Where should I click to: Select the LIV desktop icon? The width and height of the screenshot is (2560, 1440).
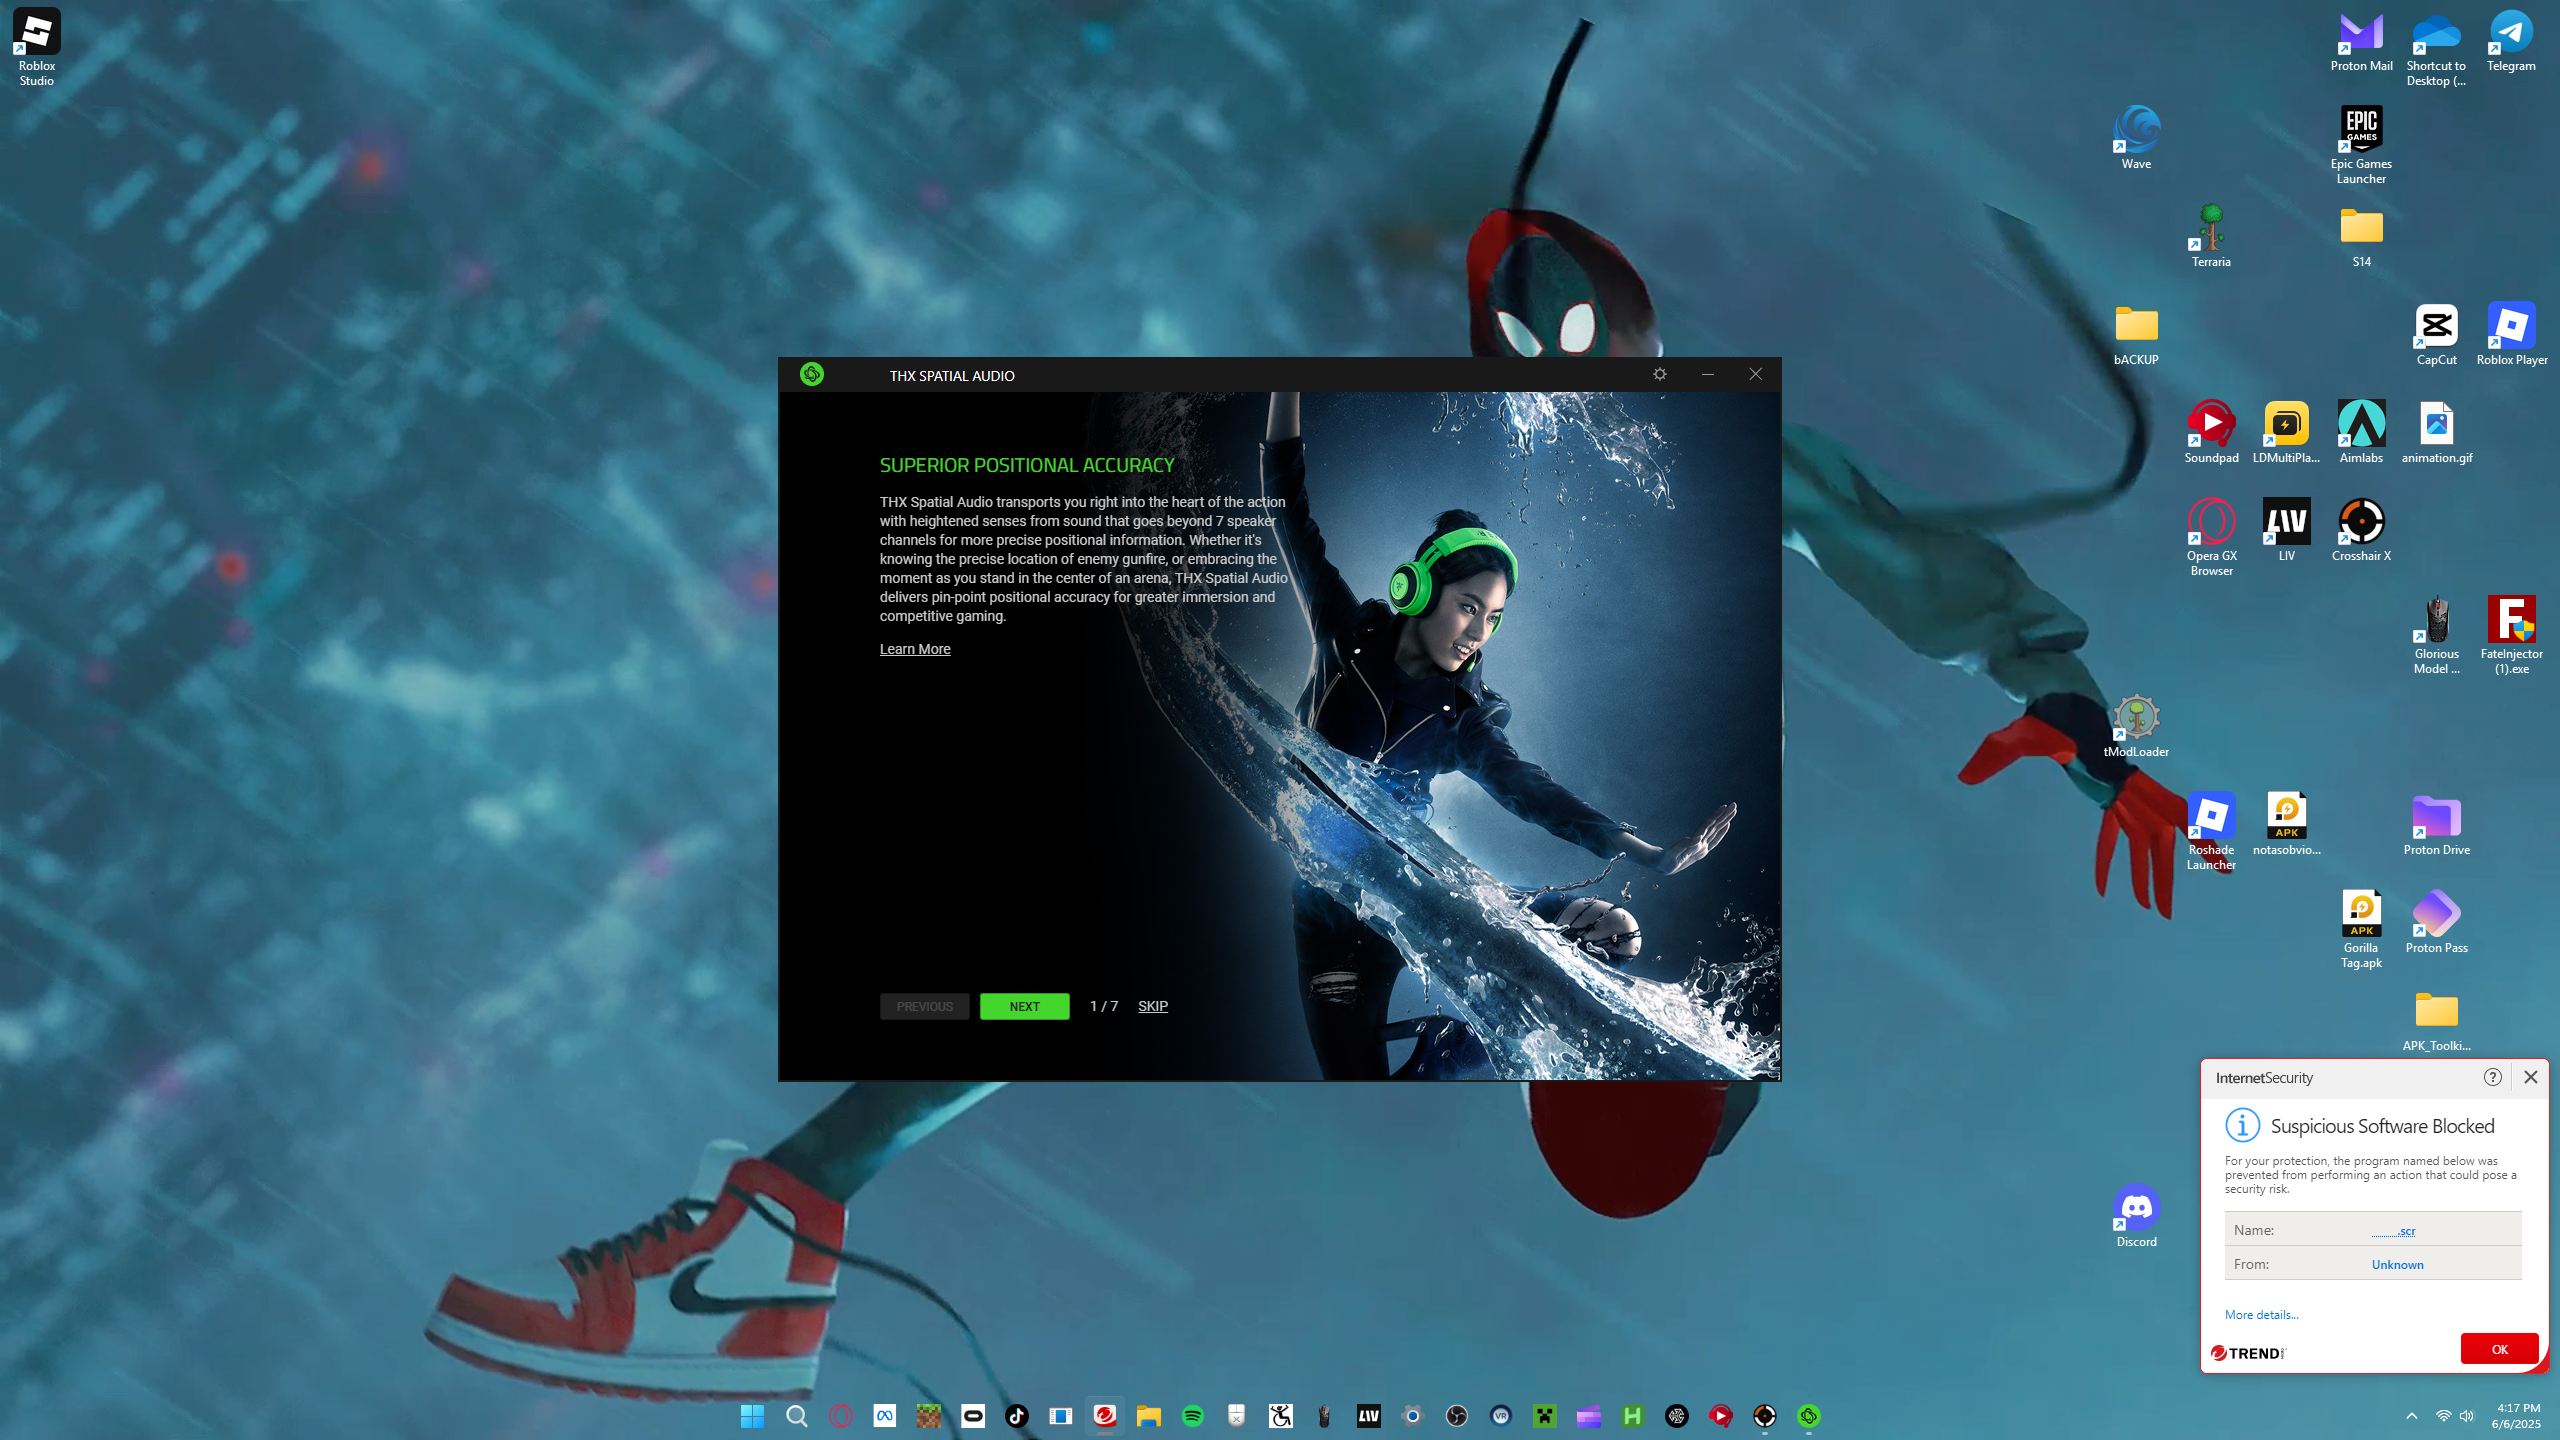[x=2286, y=530]
